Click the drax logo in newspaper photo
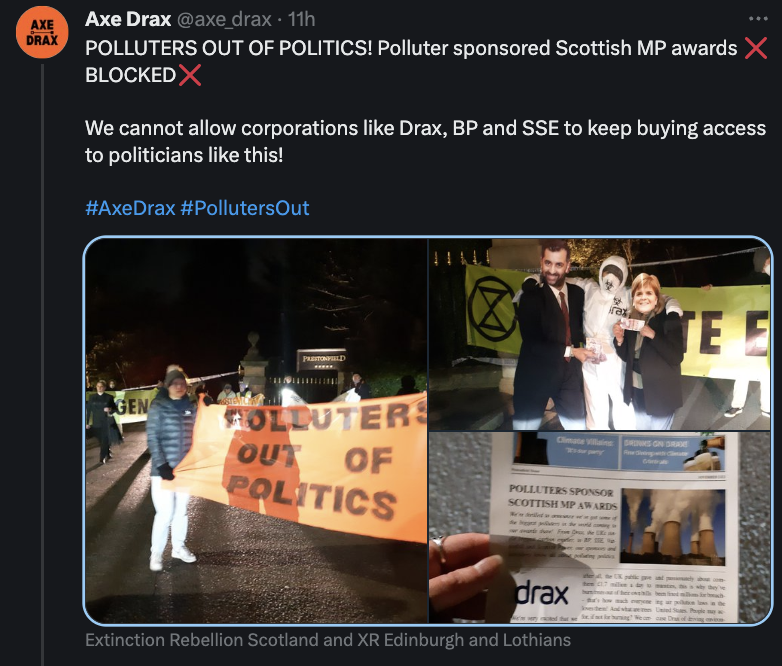Image resolution: width=782 pixels, height=666 pixels. [x=542, y=594]
